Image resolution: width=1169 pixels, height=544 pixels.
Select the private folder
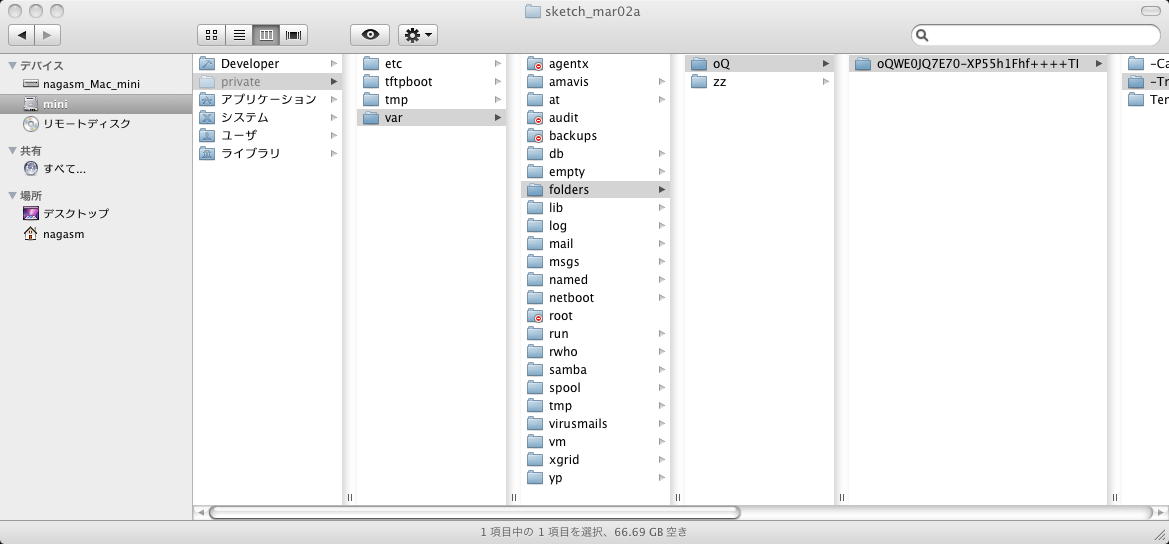[268, 81]
